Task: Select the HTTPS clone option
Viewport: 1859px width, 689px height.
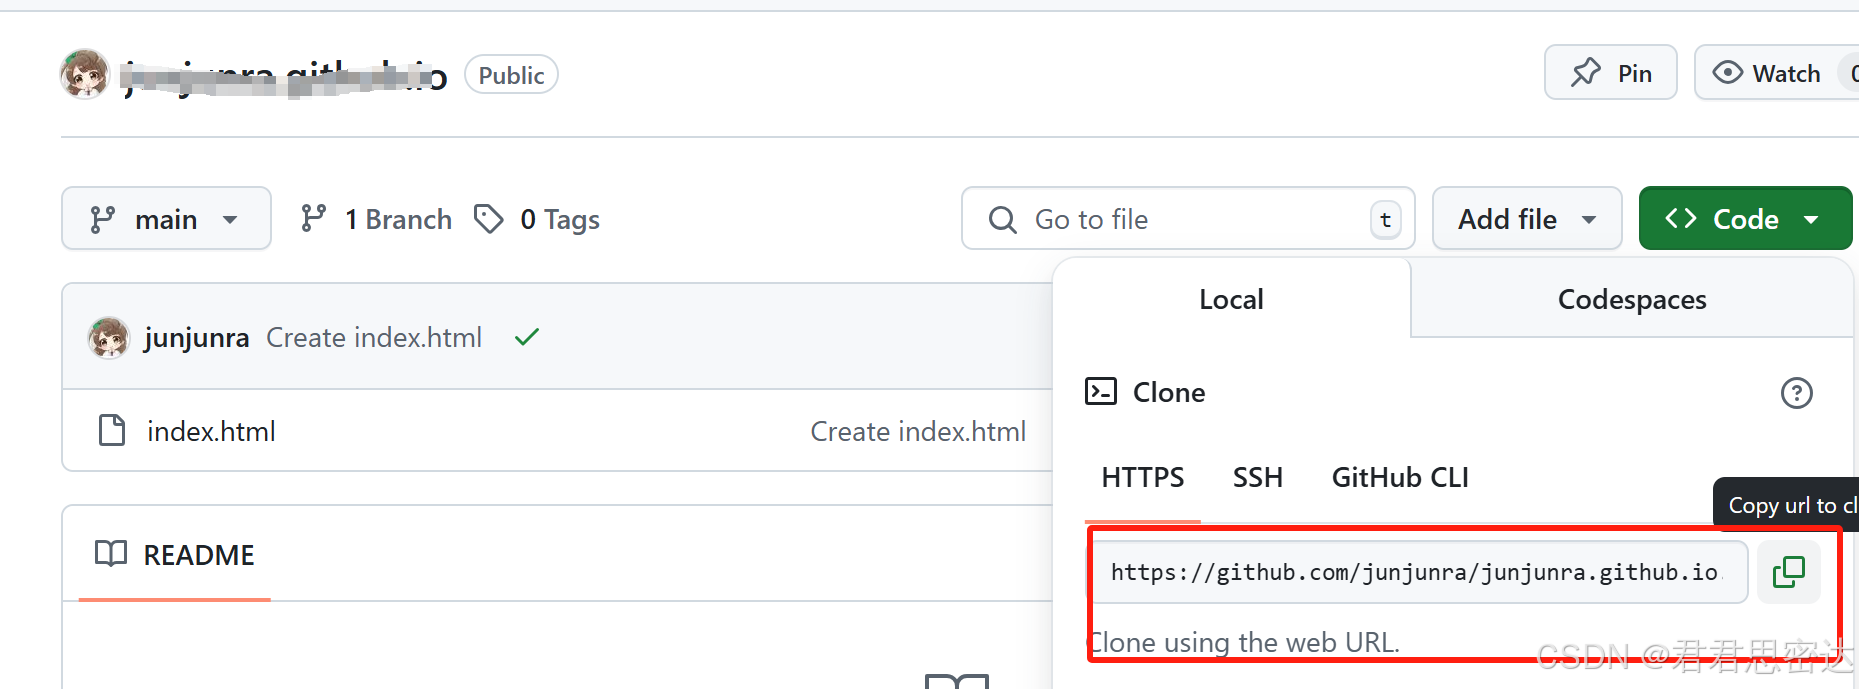Action: coord(1142,477)
